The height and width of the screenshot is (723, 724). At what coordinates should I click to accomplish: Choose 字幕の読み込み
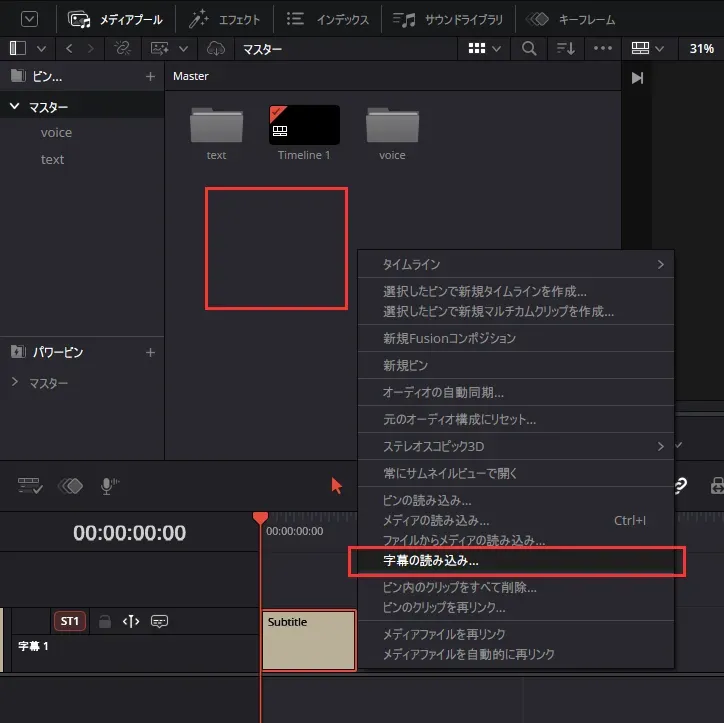tap(516, 561)
